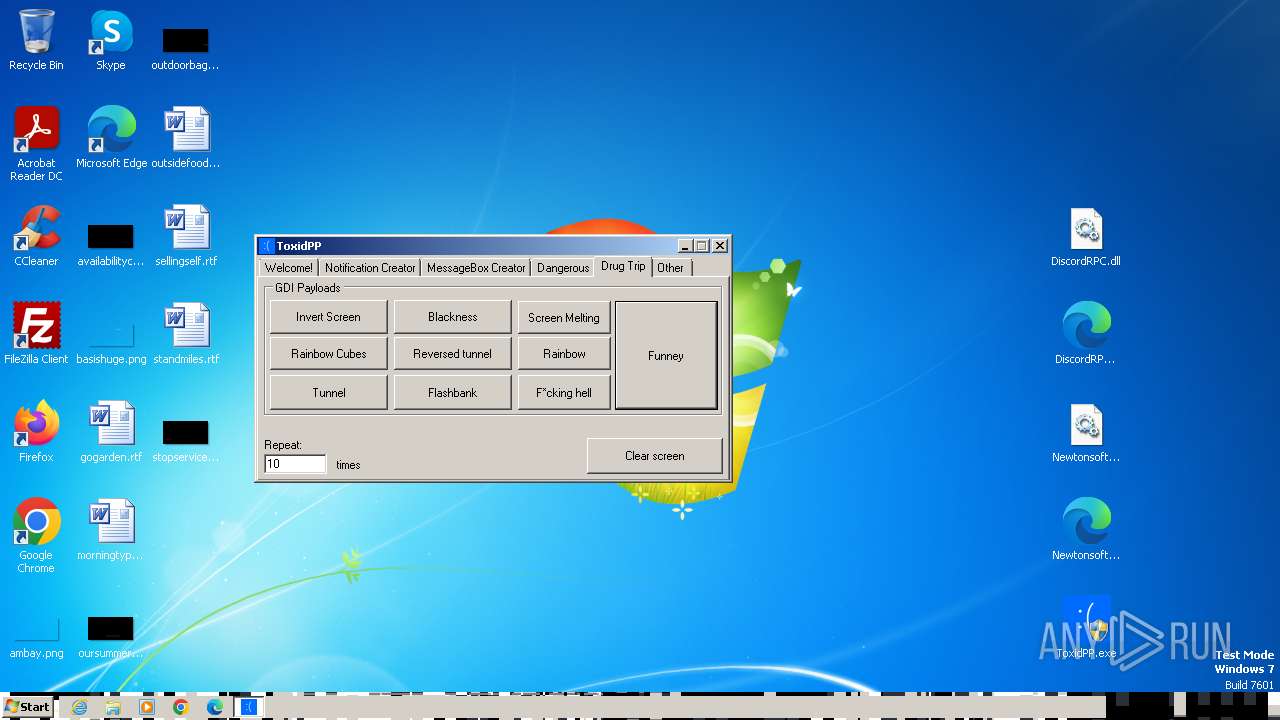Open the media player taskbar icon
1280x720 pixels.
point(147,707)
